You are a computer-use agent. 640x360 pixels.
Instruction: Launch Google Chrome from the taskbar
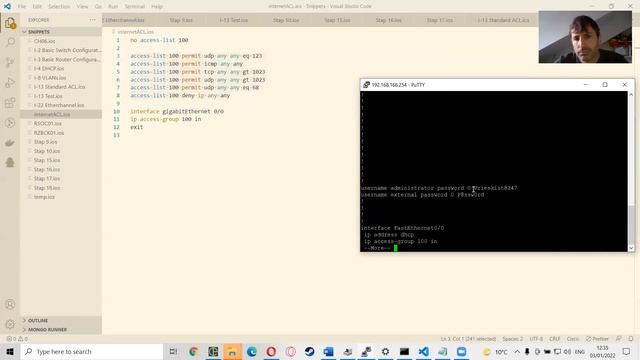193,351
